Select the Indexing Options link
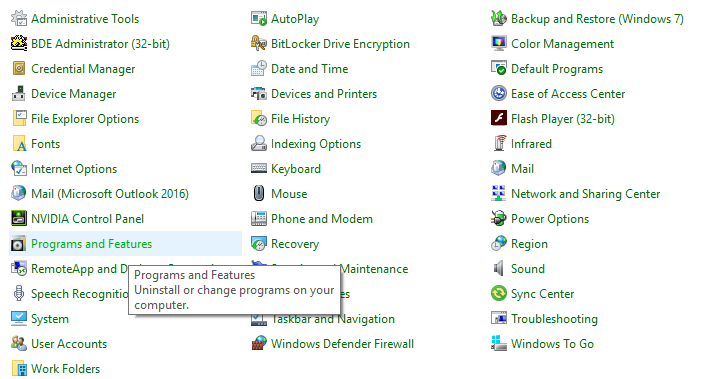Screen dimensions: 710x379 (316, 144)
